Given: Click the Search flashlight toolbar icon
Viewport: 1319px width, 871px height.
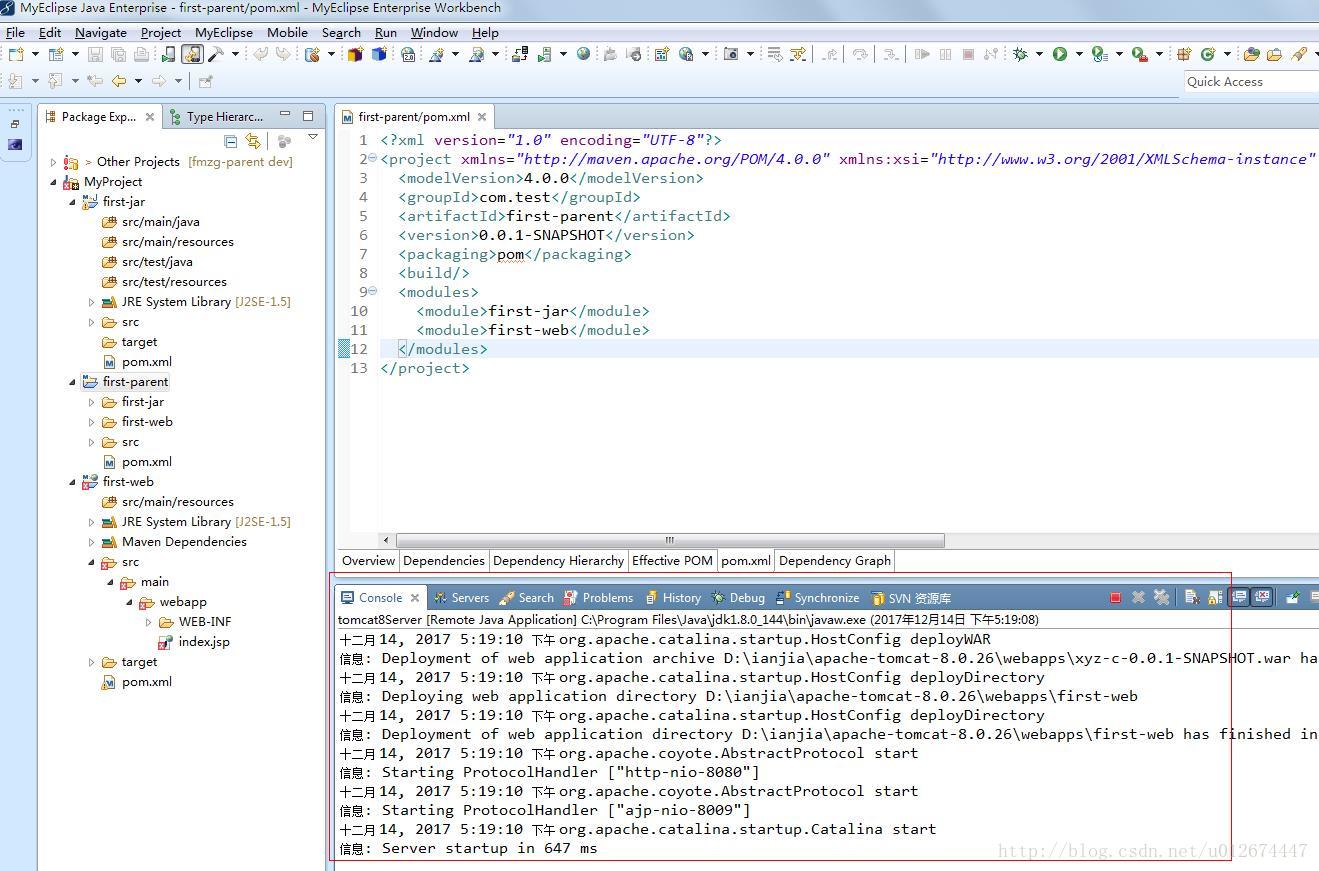Looking at the screenshot, I should coord(1299,54).
